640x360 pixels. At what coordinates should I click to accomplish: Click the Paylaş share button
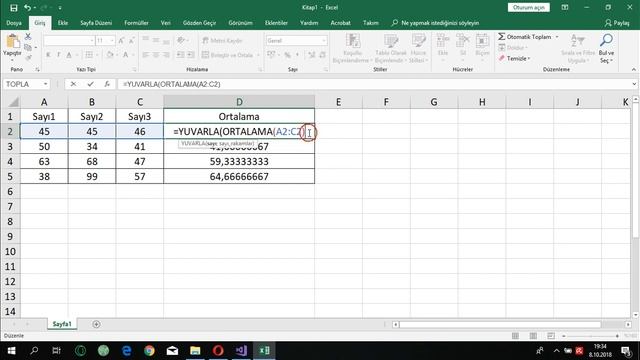coord(617,23)
